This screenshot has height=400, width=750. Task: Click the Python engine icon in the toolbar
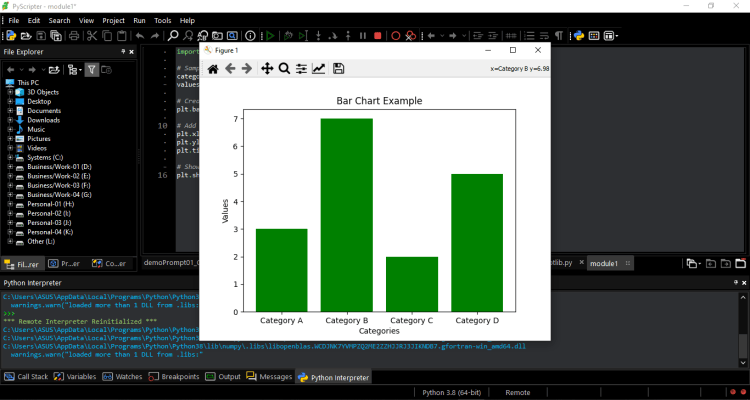[x=579, y=36]
